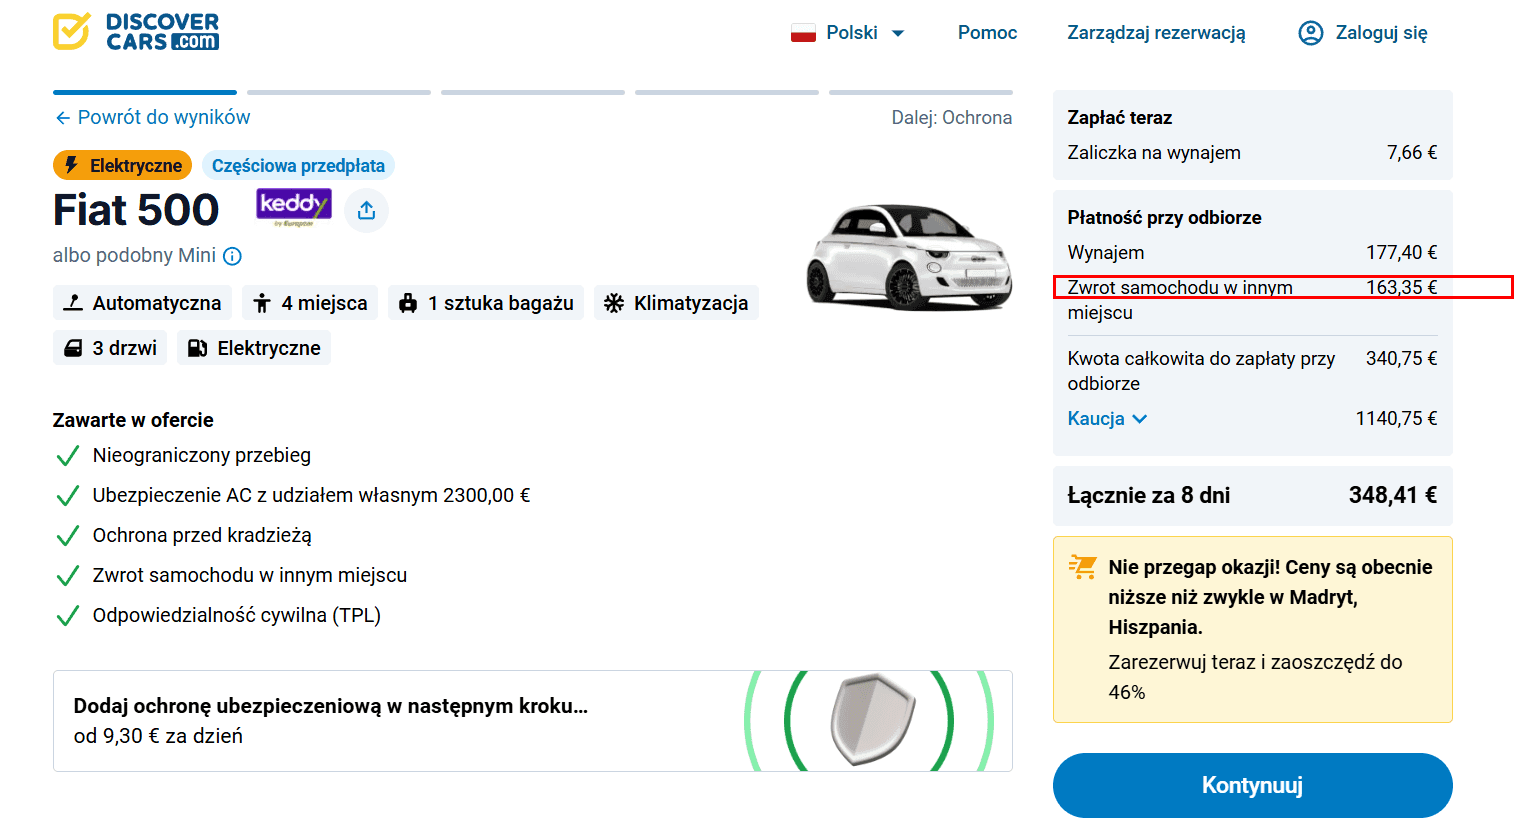Click checkmark beside Zwrot samochodu w innym miejscu
This screenshot has width=1518, height=827.
[x=68, y=576]
